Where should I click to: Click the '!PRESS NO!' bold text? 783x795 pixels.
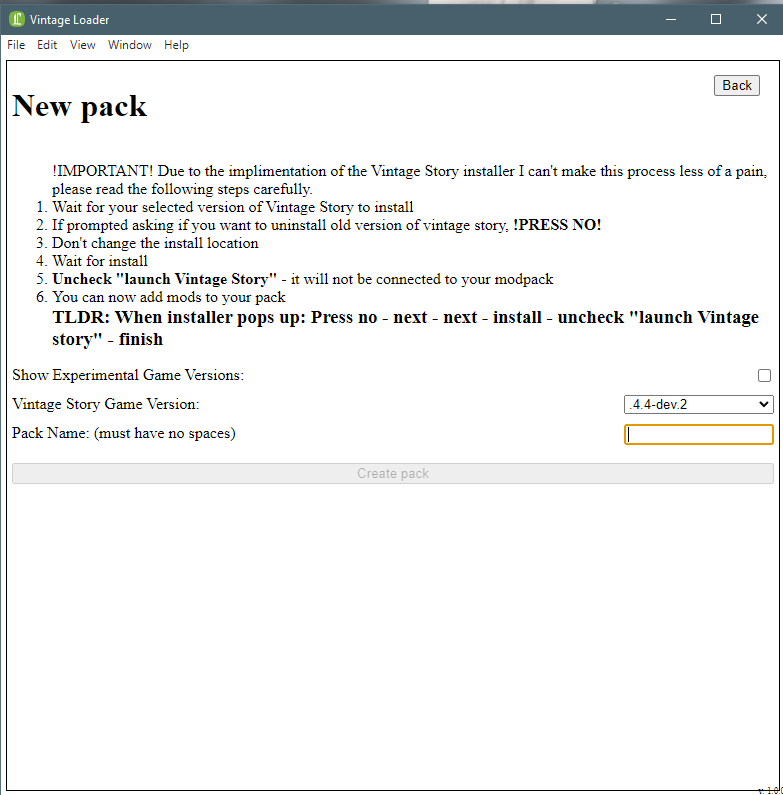(557, 225)
